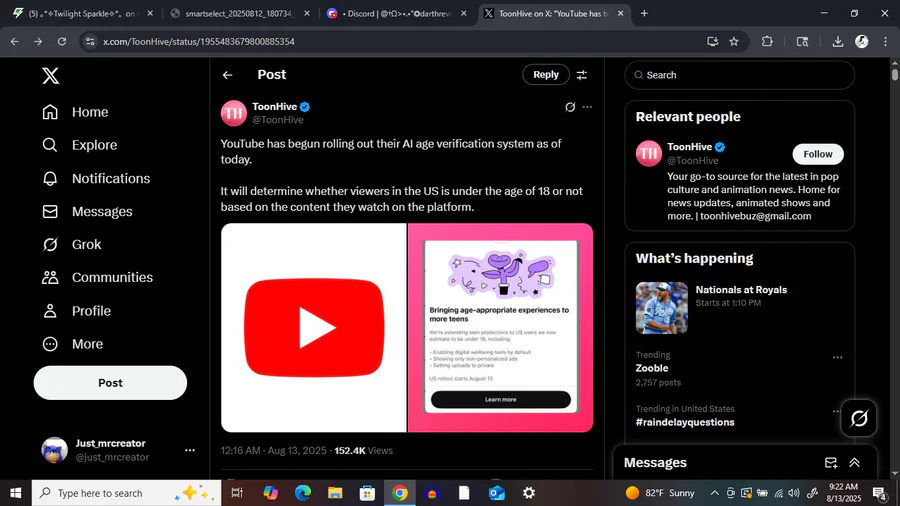Open Settings gear on taskbar
This screenshot has width=900, height=506.
pyautogui.click(x=529, y=493)
